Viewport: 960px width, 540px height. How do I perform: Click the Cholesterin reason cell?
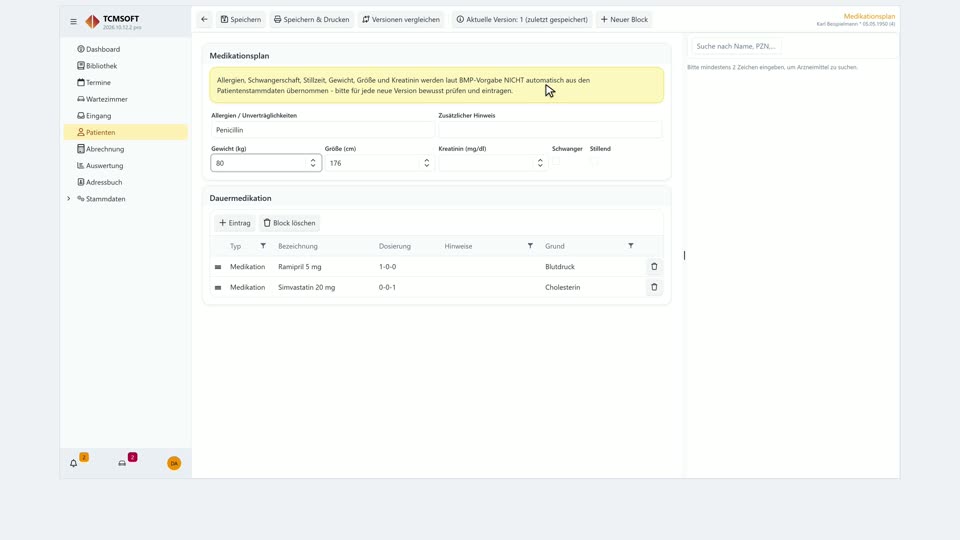562,287
